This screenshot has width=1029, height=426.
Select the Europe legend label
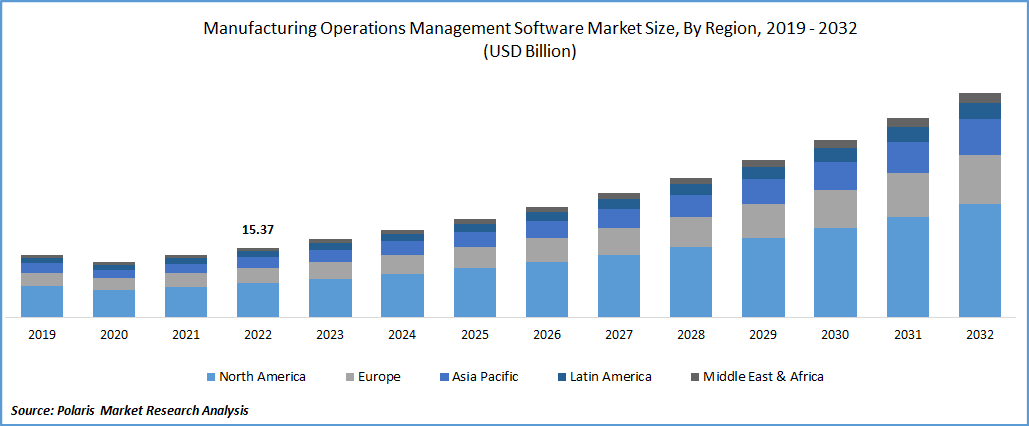[x=379, y=377]
